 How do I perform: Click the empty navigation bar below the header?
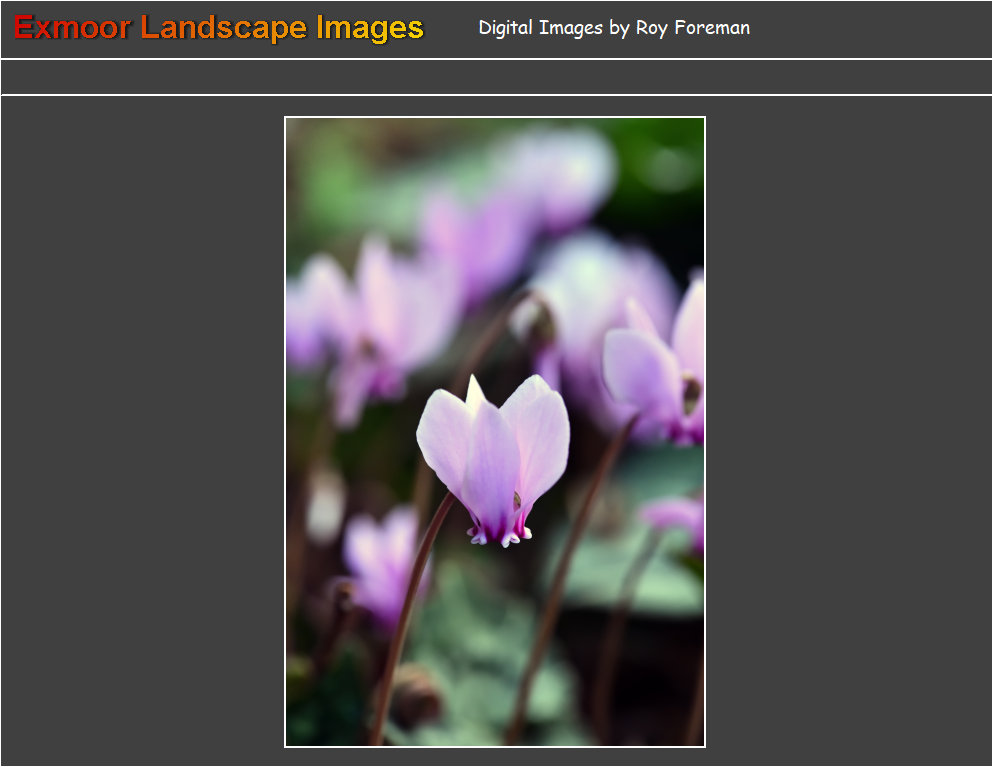click(x=496, y=77)
